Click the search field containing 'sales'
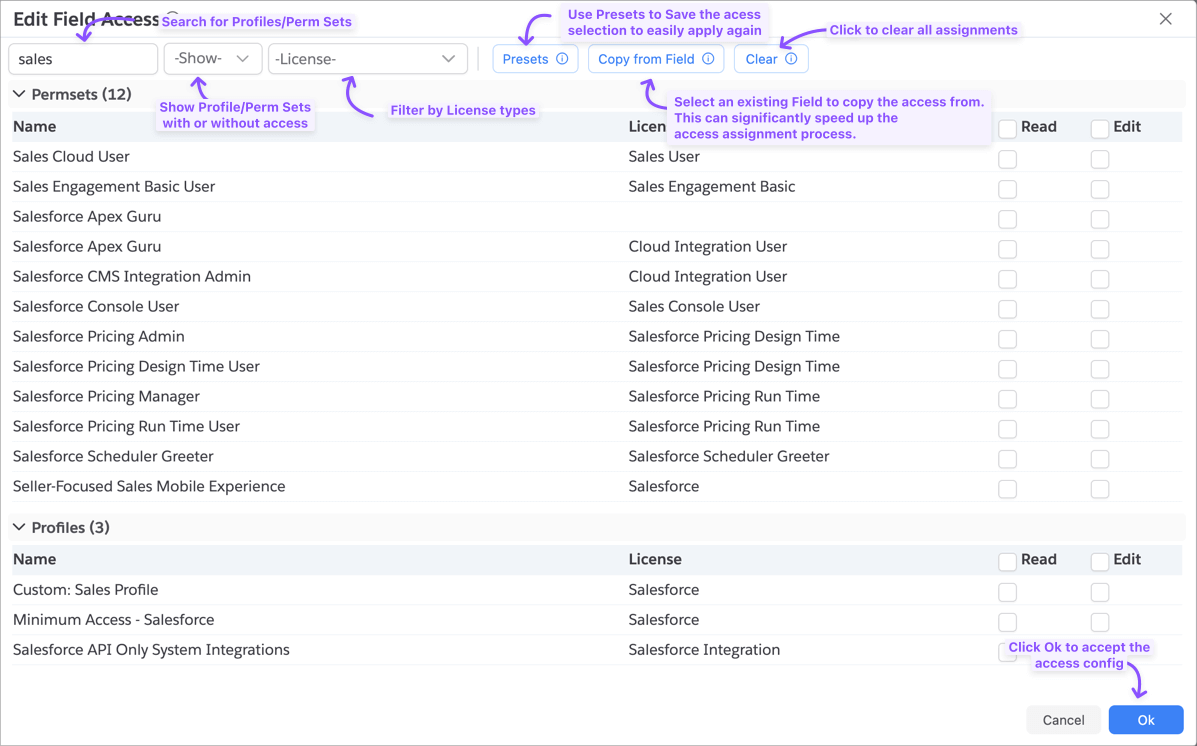Image resolution: width=1197 pixels, height=746 pixels. pyautogui.click(x=83, y=59)
